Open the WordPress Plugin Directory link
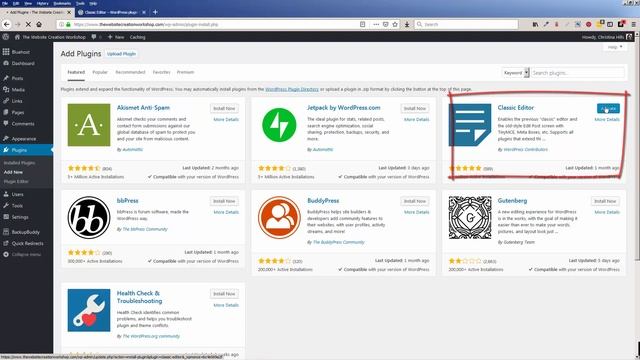The height and width of the screenshot is (360, 640). 292,89
